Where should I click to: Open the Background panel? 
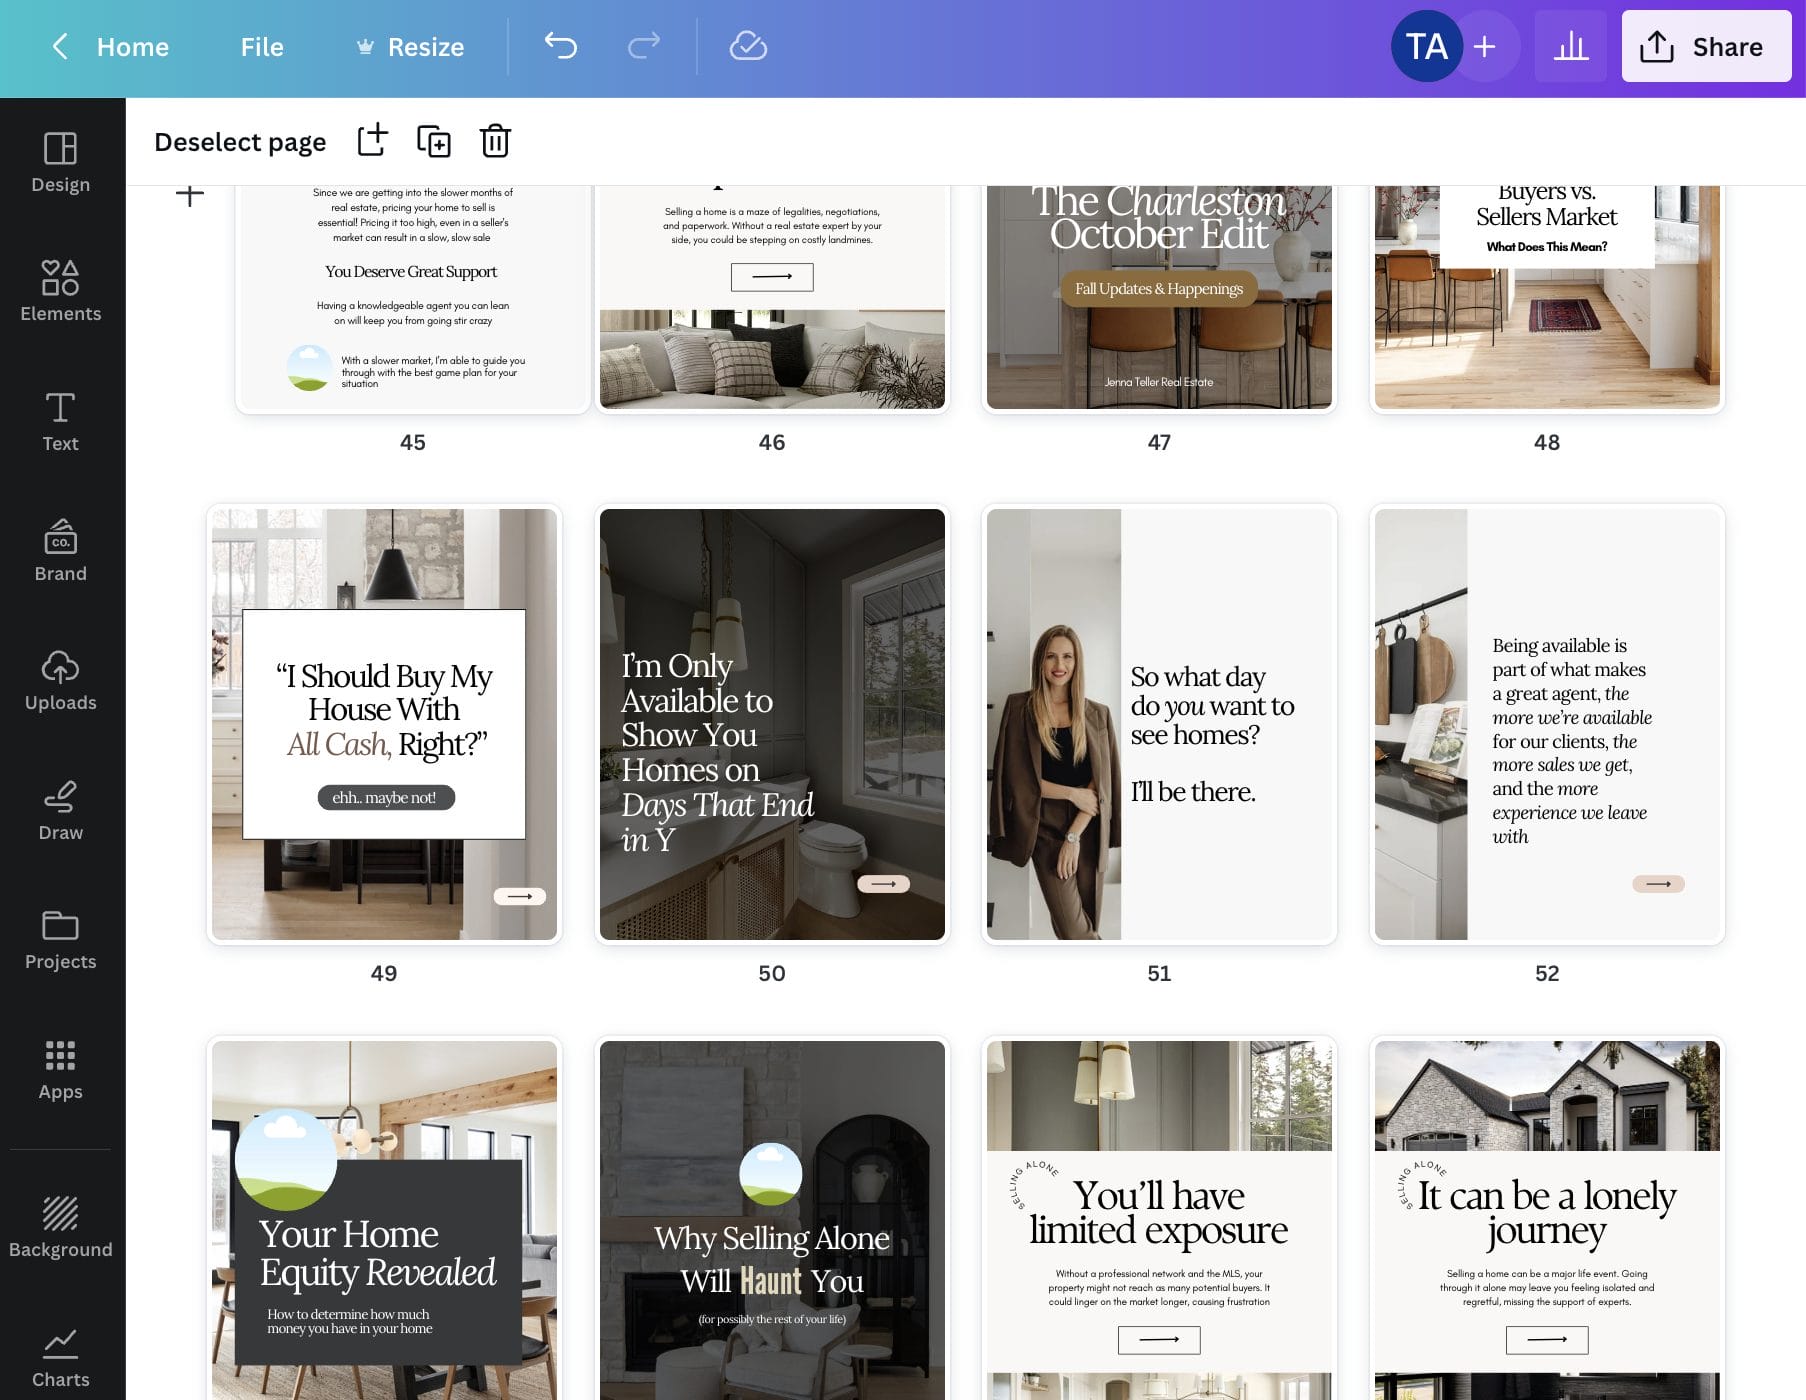(x=61, y=1226)
